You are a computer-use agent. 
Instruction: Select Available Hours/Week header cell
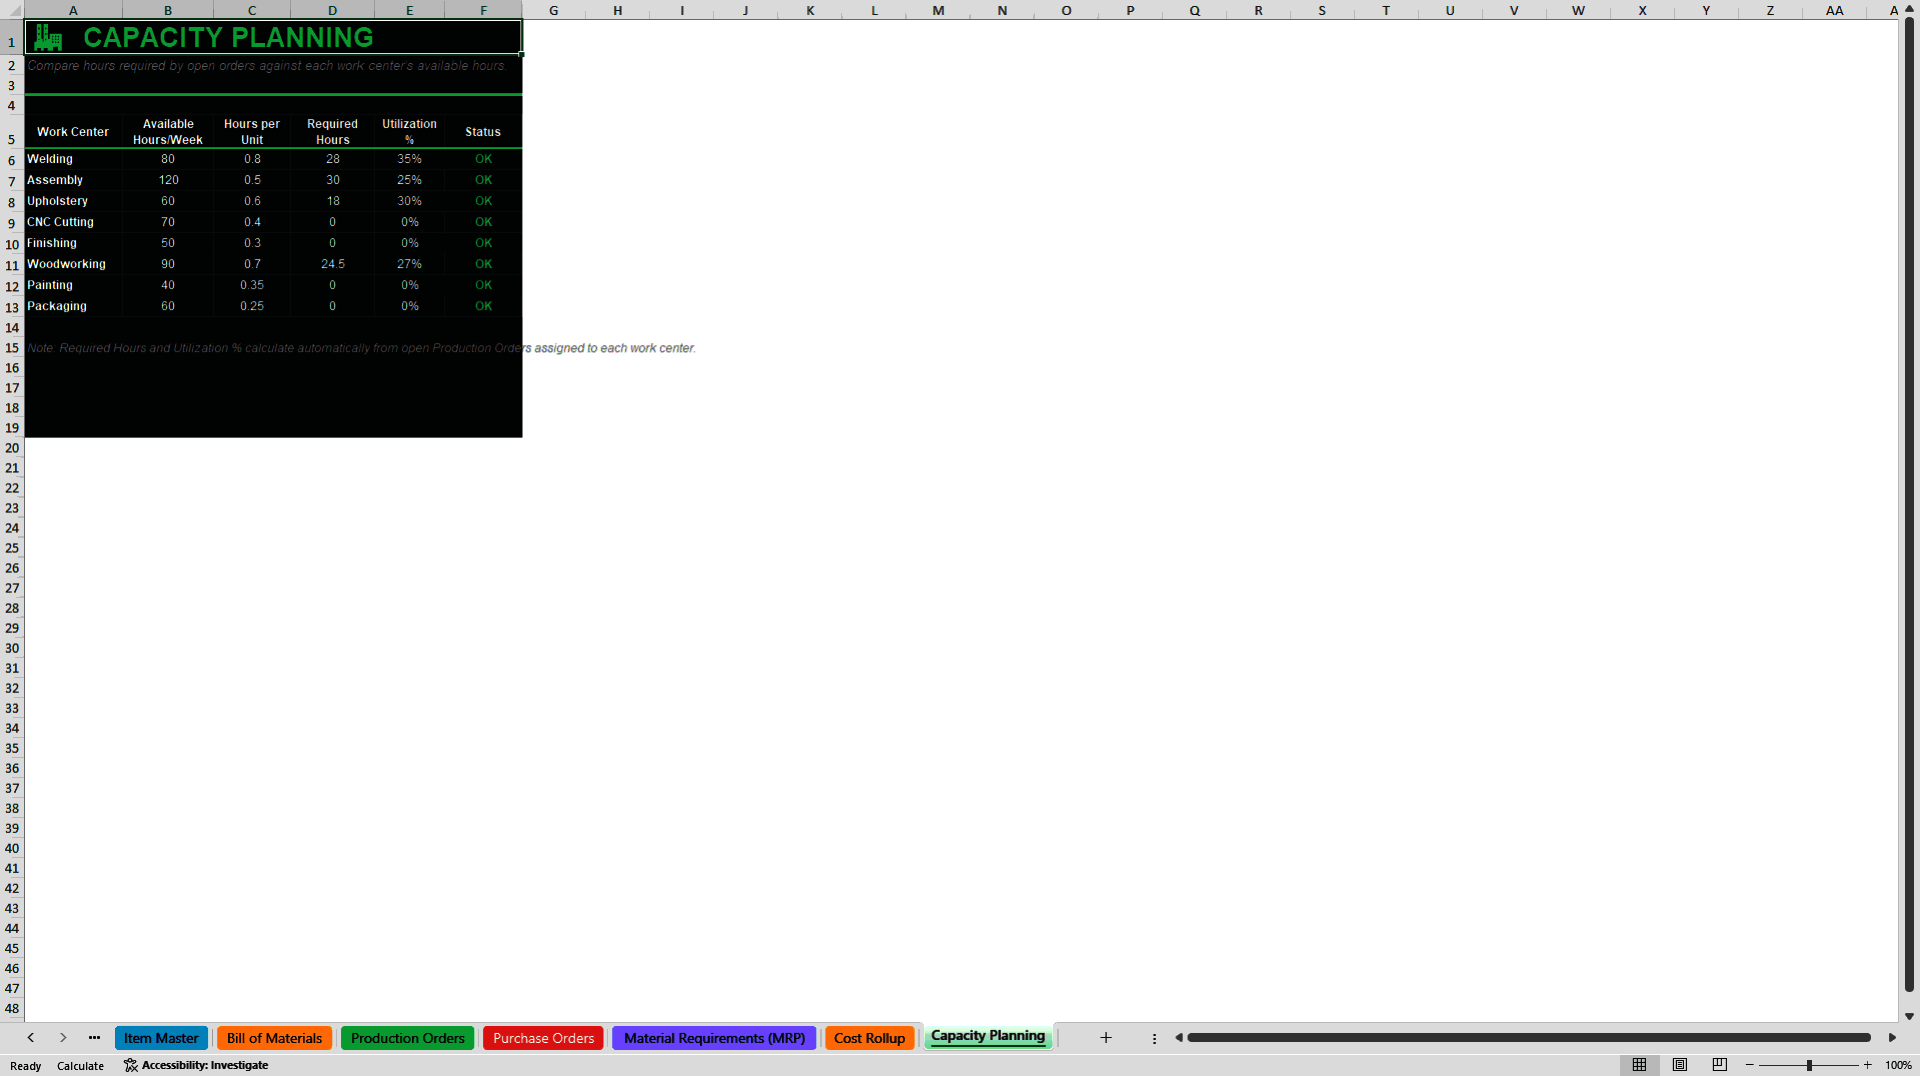(168, 132)
